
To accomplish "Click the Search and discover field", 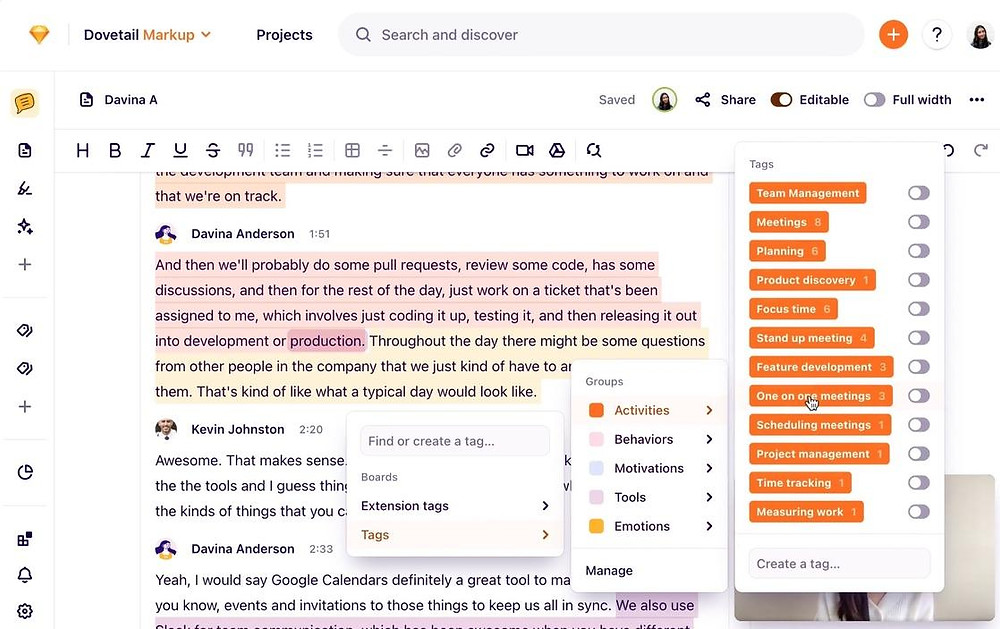I will tap(601, 34).
